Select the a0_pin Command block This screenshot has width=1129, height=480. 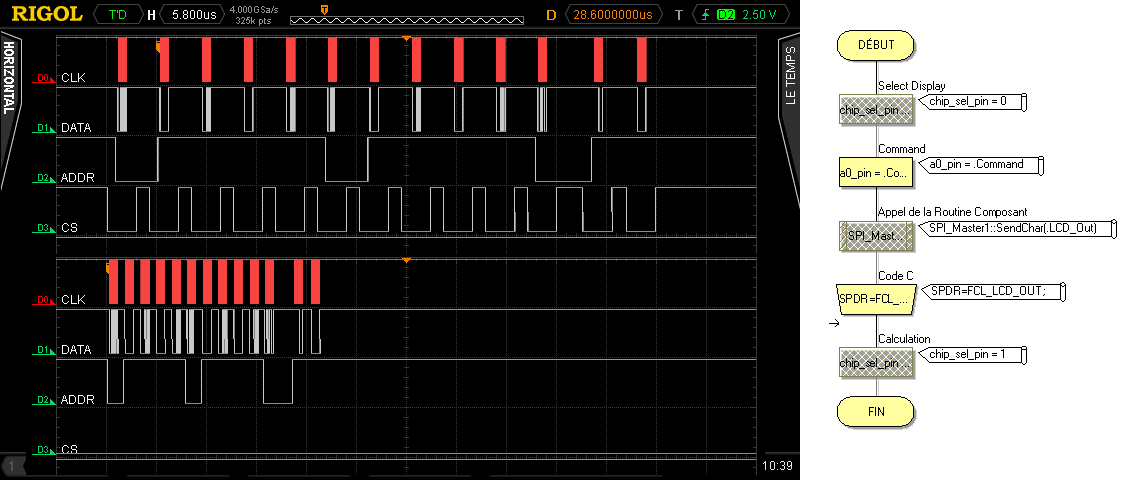coord(876,173)
